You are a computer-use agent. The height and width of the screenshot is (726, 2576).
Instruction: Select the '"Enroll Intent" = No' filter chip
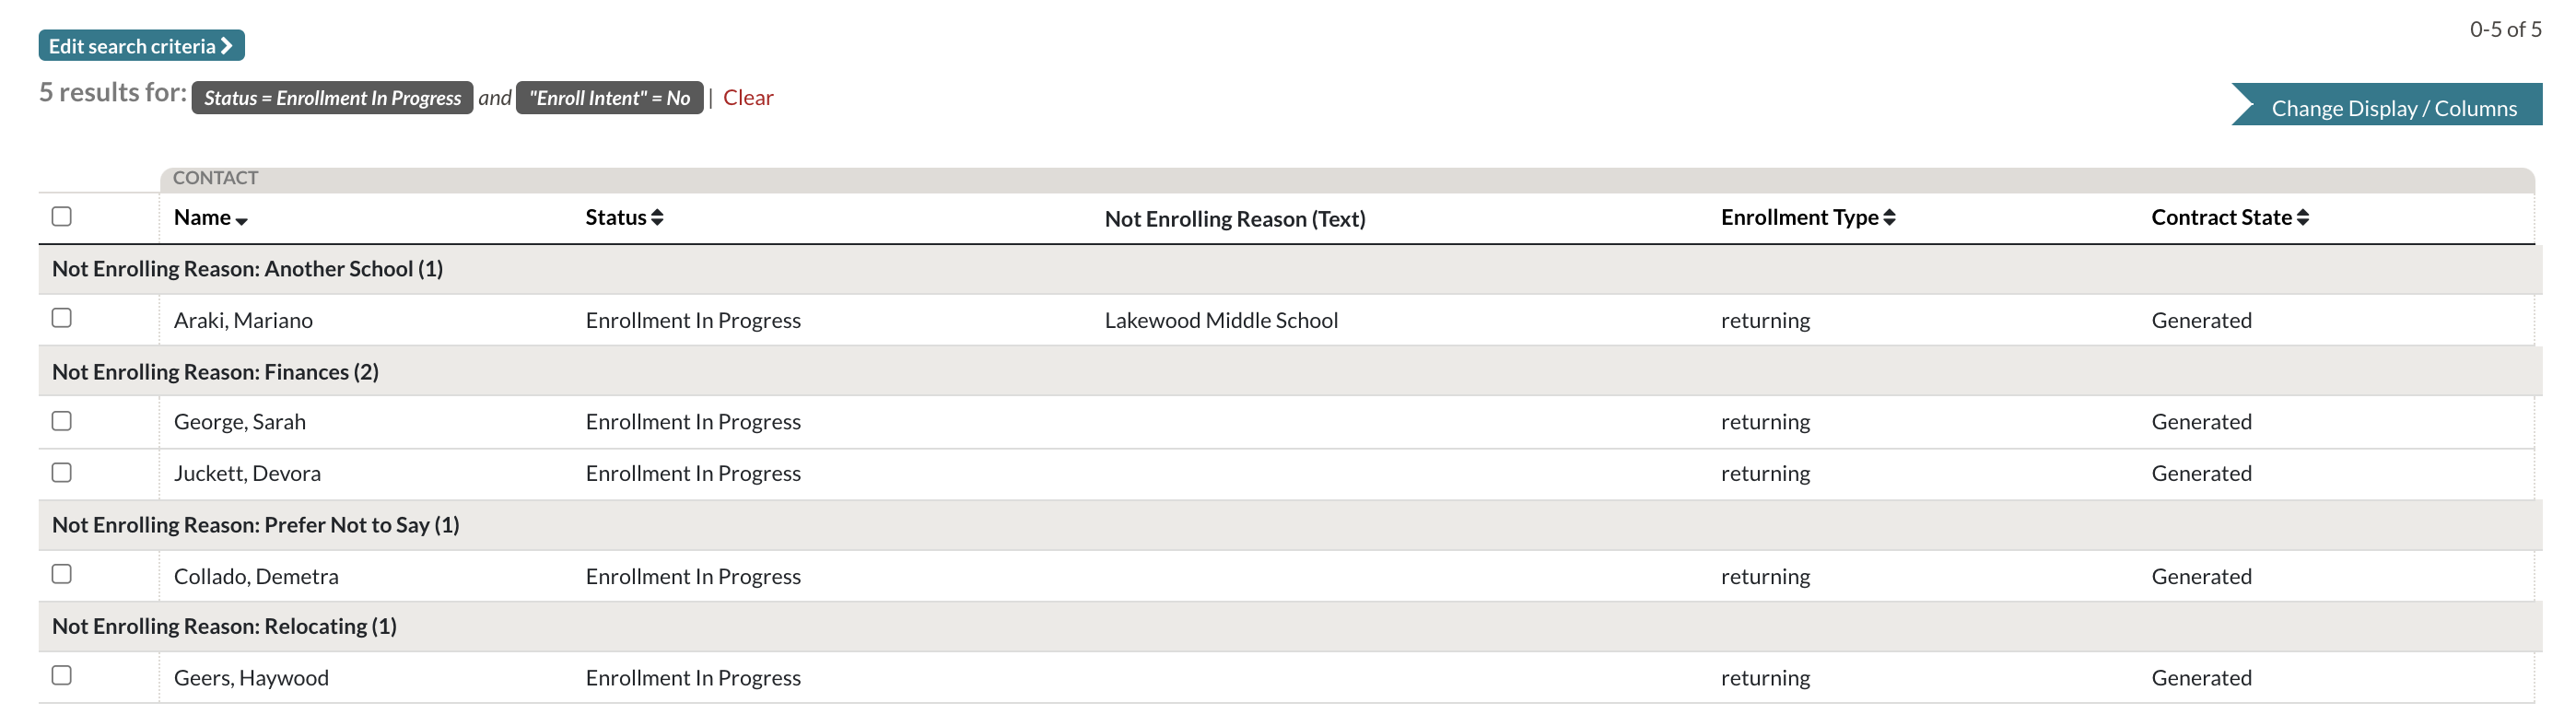(609, 98)
